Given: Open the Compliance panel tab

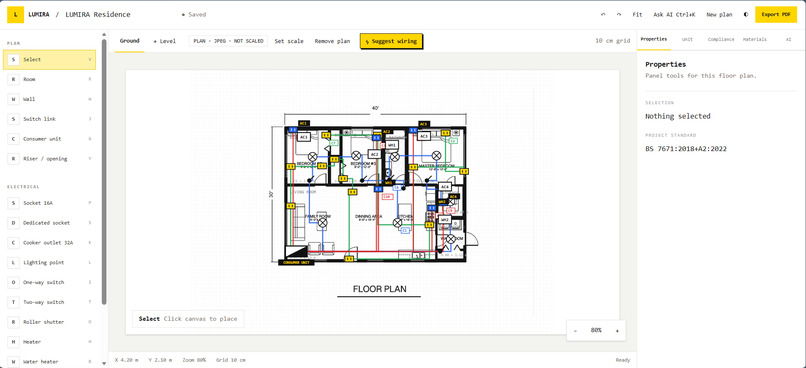Looking at the screenshot, I should [x=721, y=39].
